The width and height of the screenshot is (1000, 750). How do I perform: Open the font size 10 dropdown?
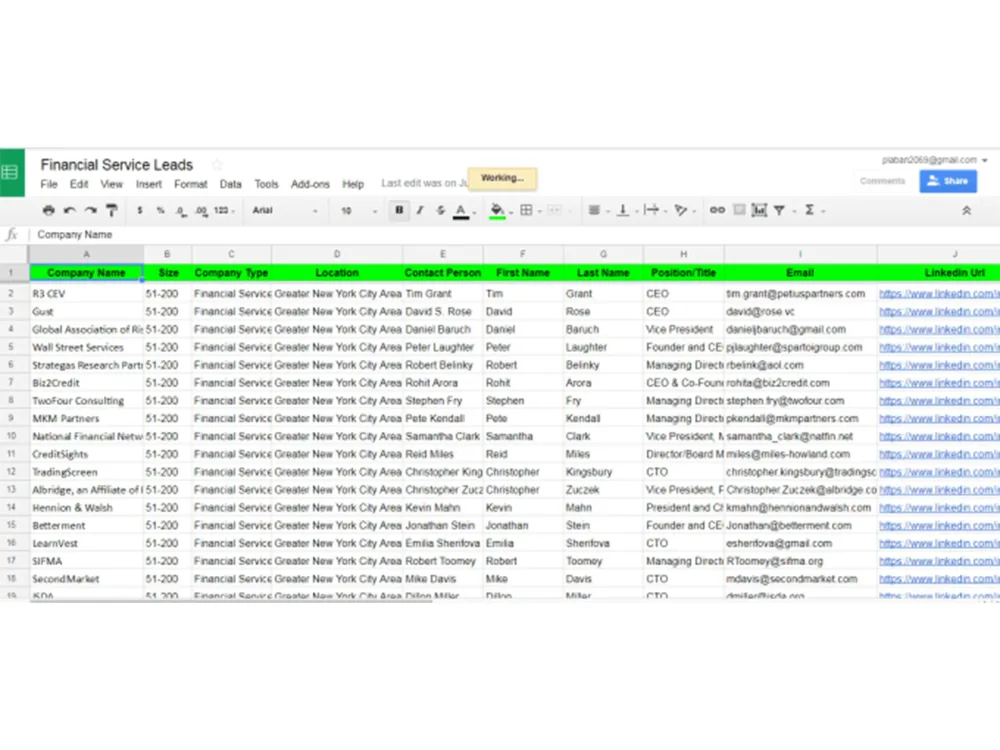tap(358, 210)
